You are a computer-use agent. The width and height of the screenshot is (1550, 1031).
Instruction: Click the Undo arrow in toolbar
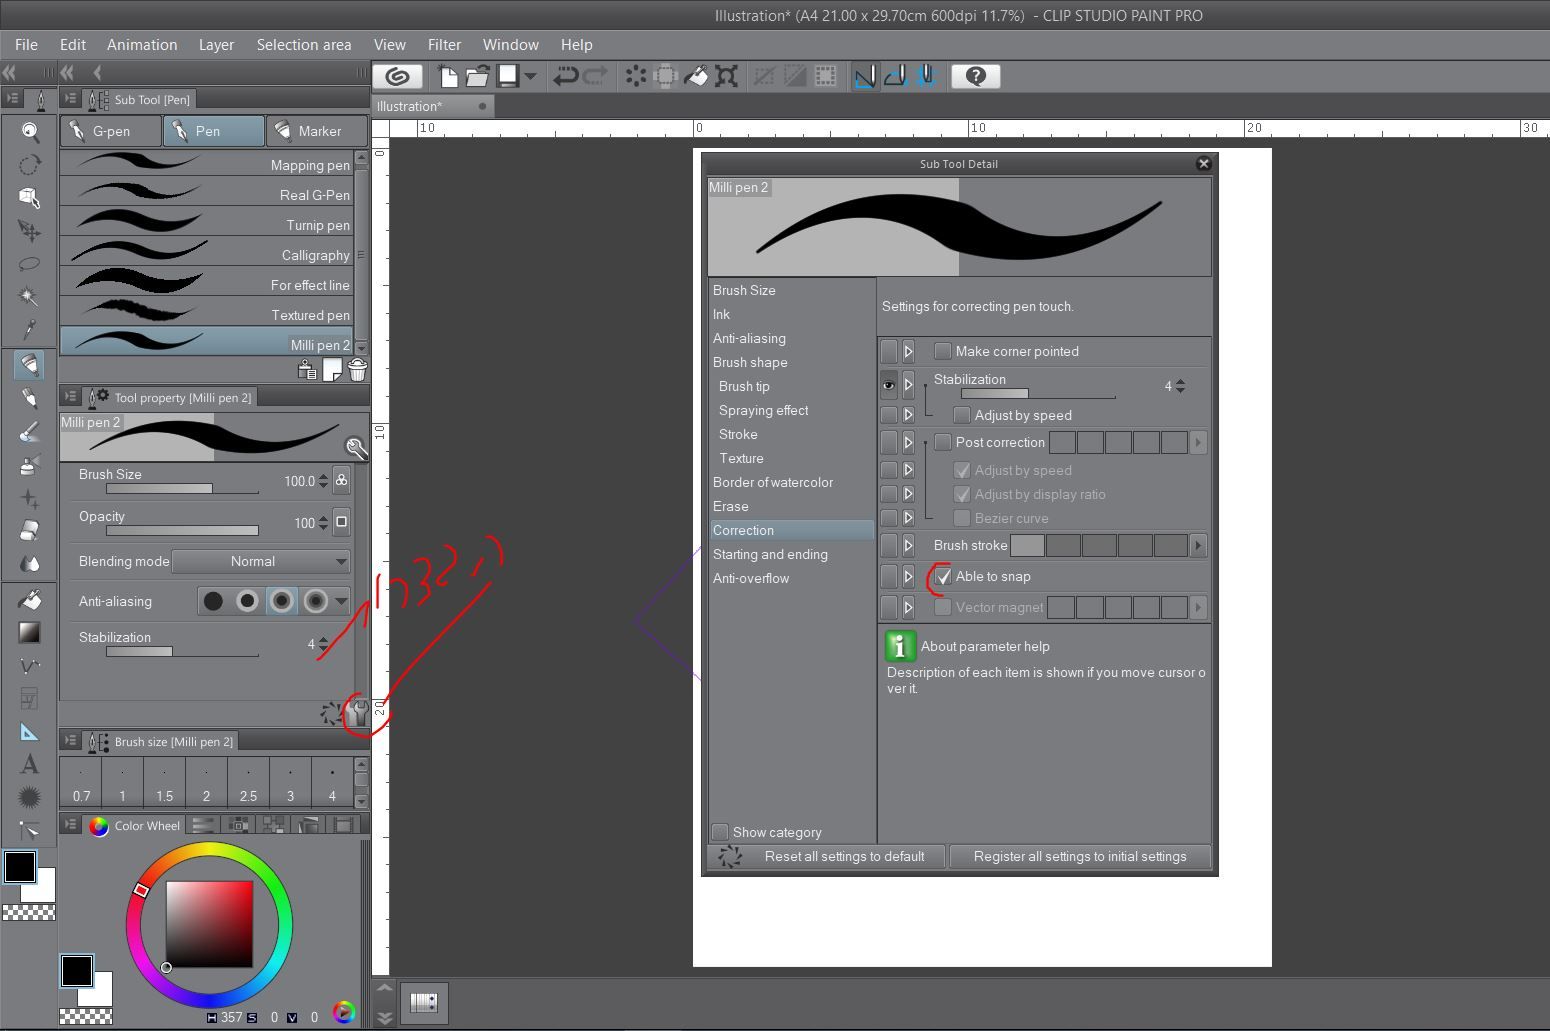click(565, 76)
